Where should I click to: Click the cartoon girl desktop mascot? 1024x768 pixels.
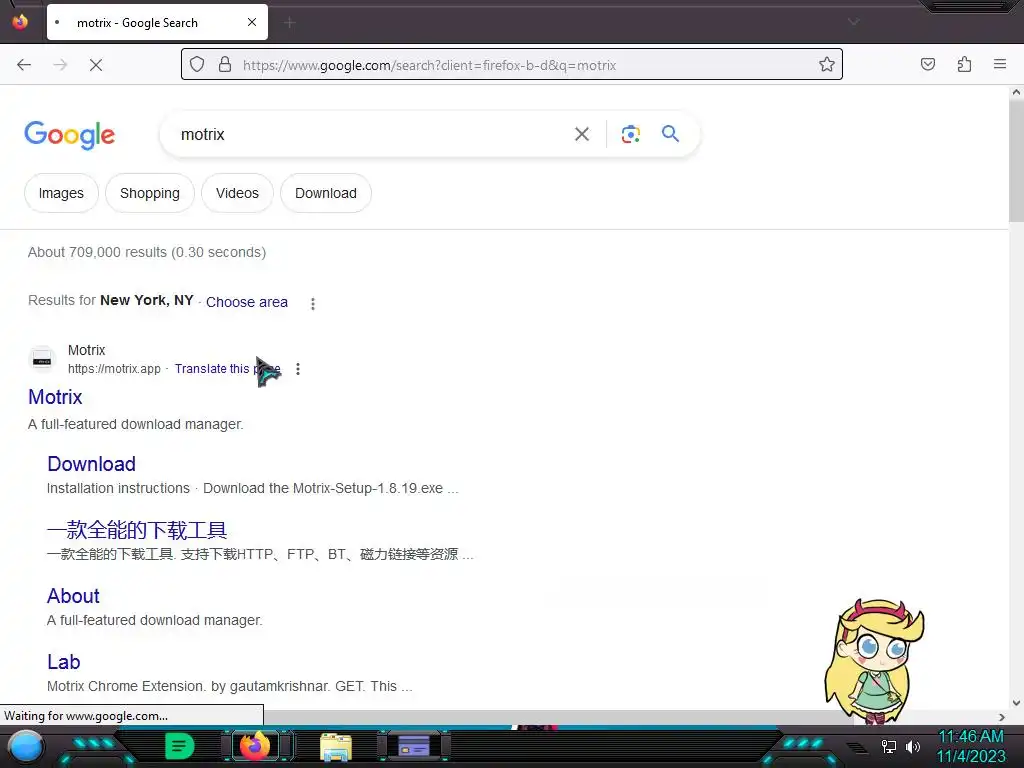(x=874, y=662)
